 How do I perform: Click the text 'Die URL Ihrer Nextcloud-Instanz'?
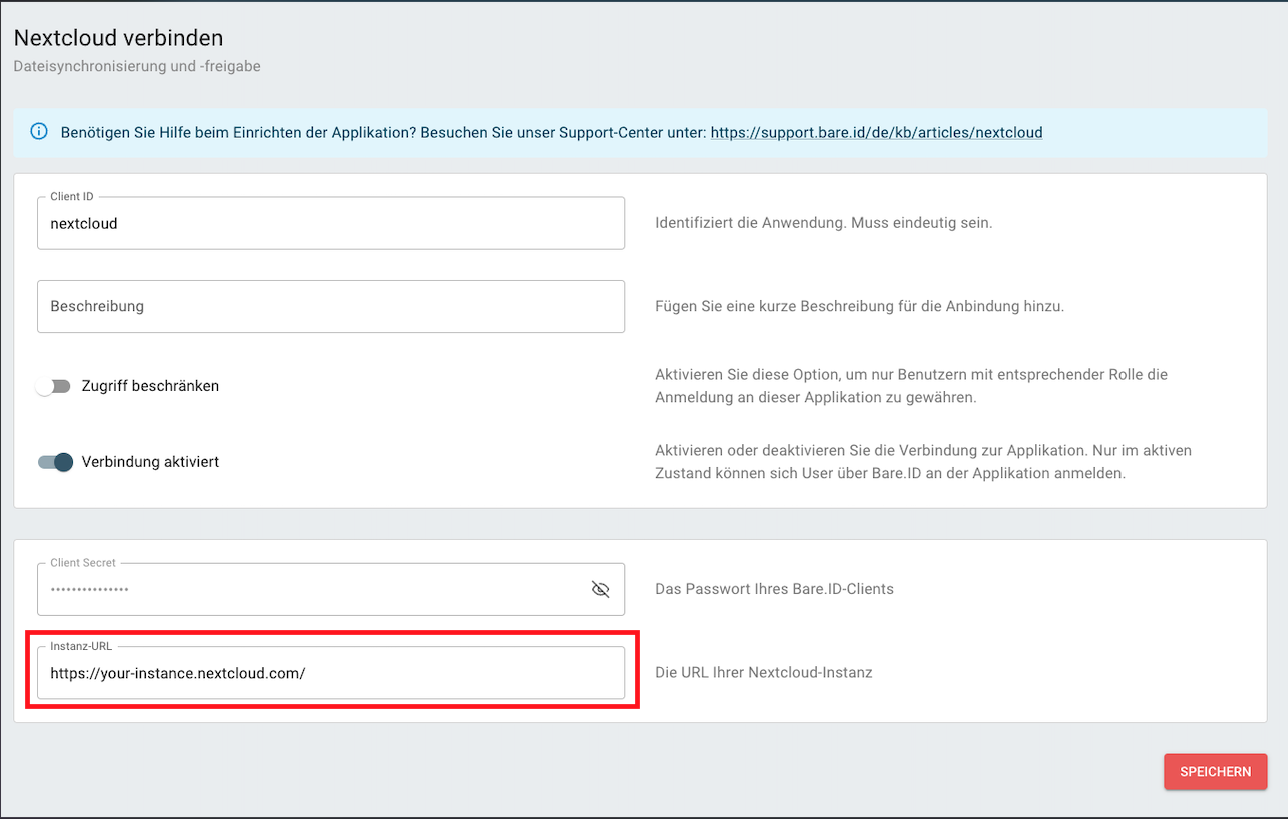(x=764, y=673)
